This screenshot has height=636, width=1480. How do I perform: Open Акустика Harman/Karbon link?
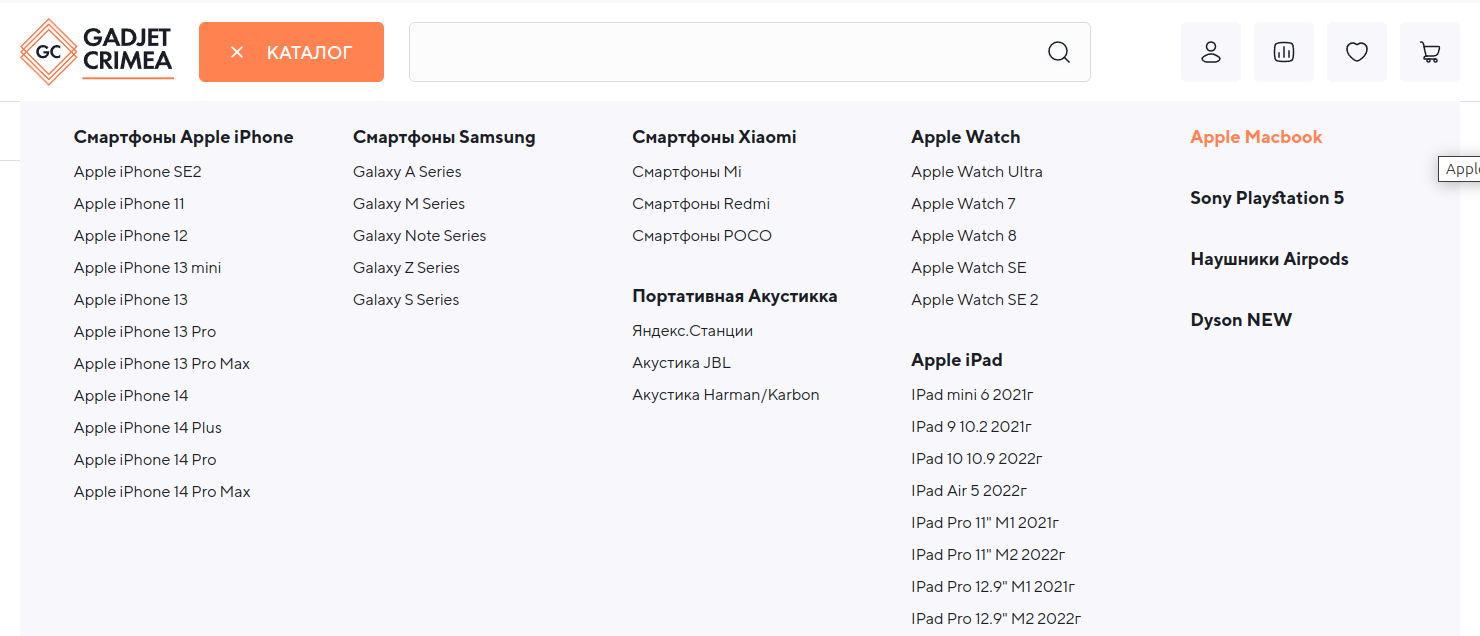click(726, 395)
